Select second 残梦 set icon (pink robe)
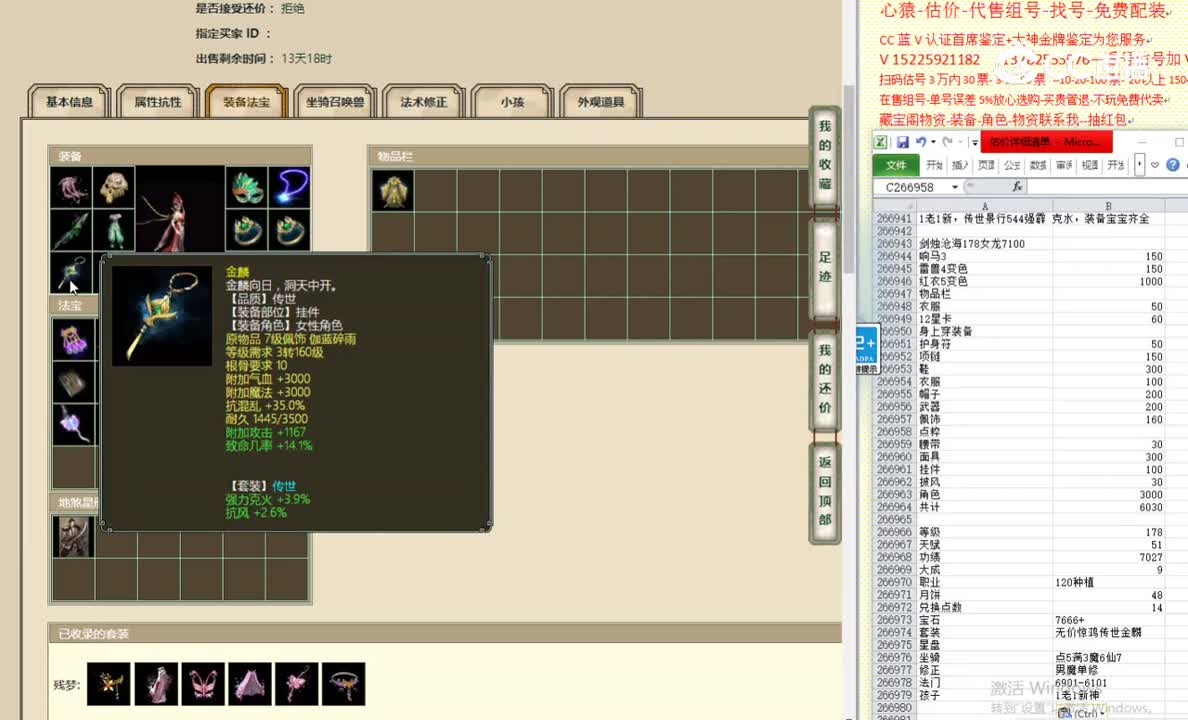The image size is (1188, 720). coord(156,684)
